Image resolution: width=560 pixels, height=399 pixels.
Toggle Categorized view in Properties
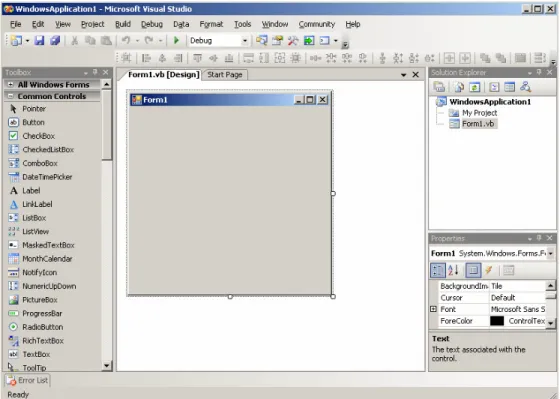click(x=438, y=270)
